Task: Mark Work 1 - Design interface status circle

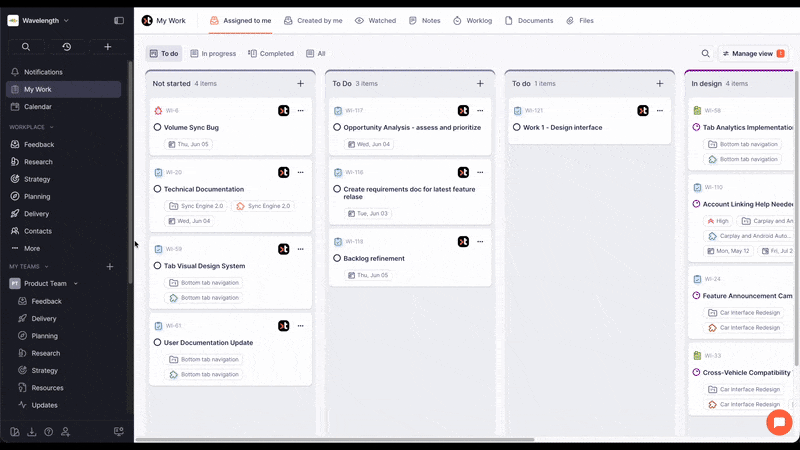Action: 516,127
